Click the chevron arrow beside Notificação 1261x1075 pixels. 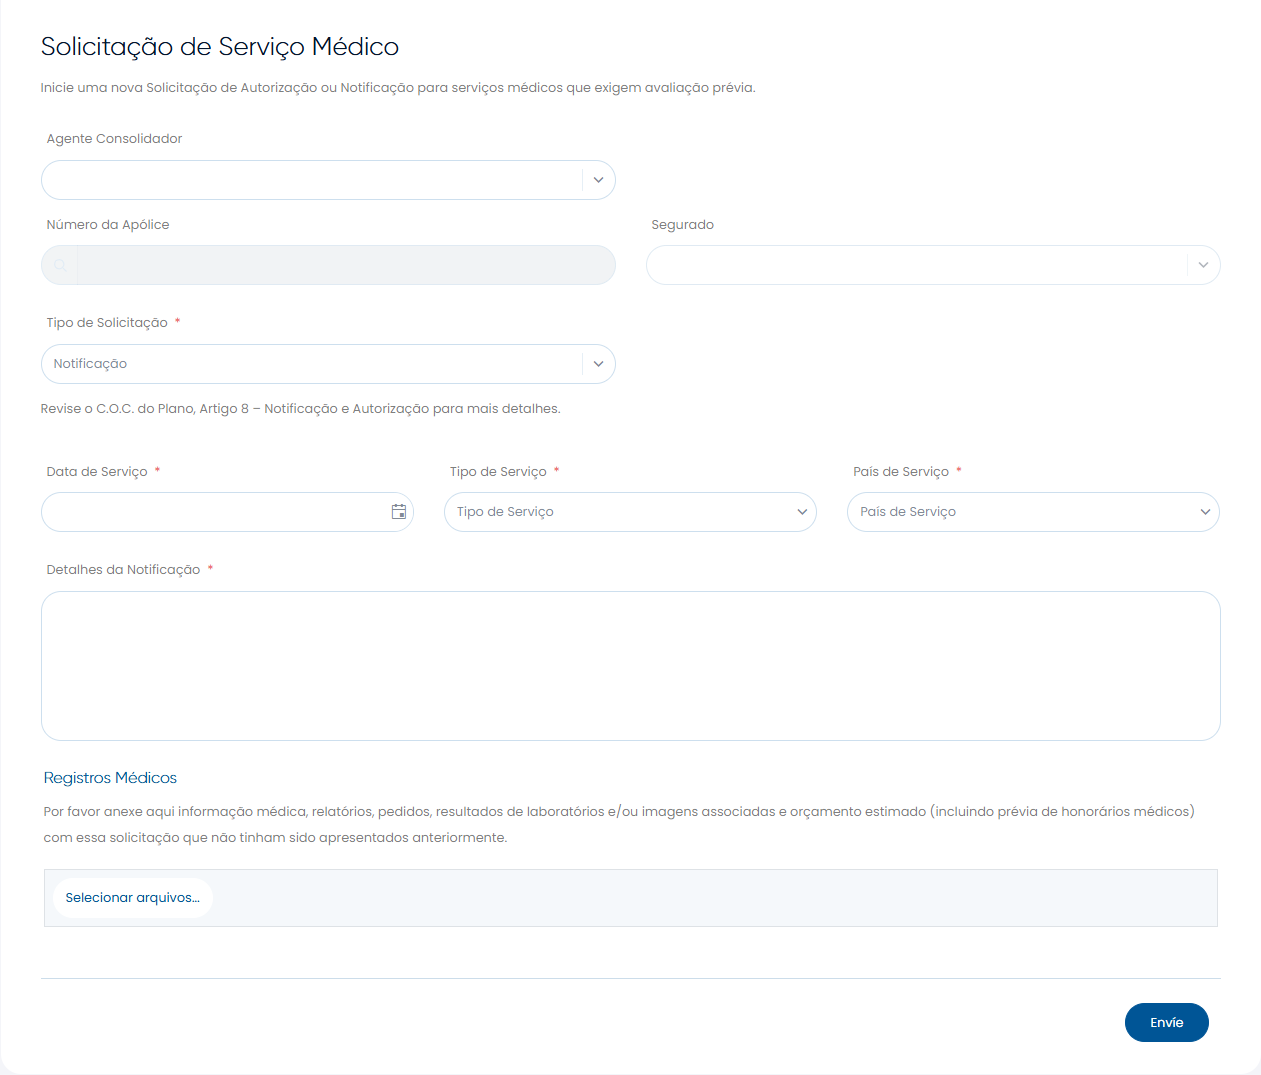click(x=598, y=364)
